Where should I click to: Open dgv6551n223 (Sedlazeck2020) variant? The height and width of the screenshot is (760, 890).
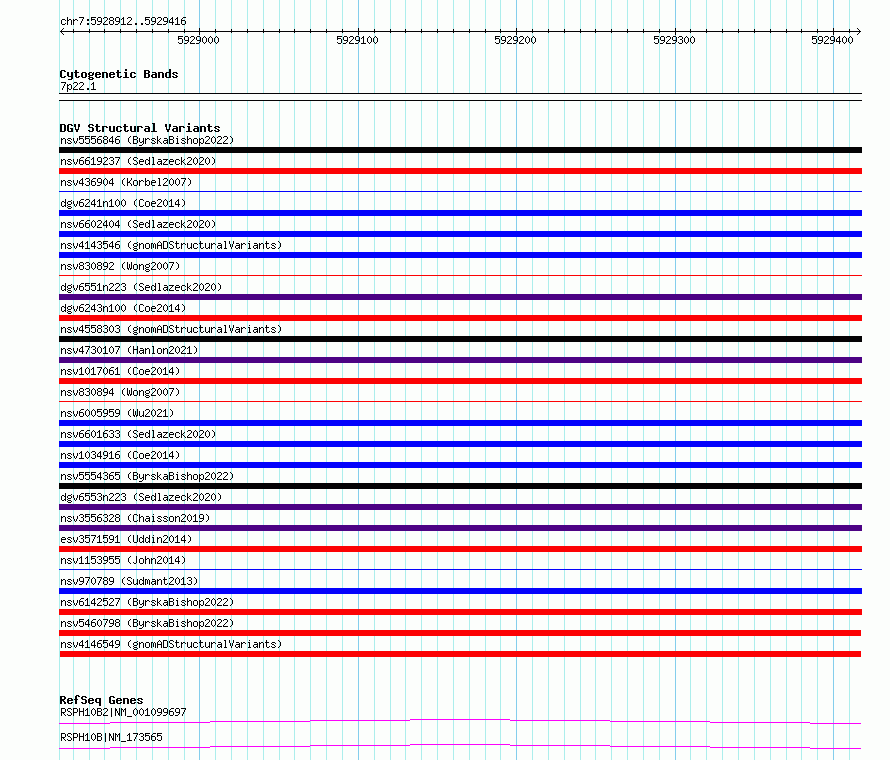coord(141,287)
